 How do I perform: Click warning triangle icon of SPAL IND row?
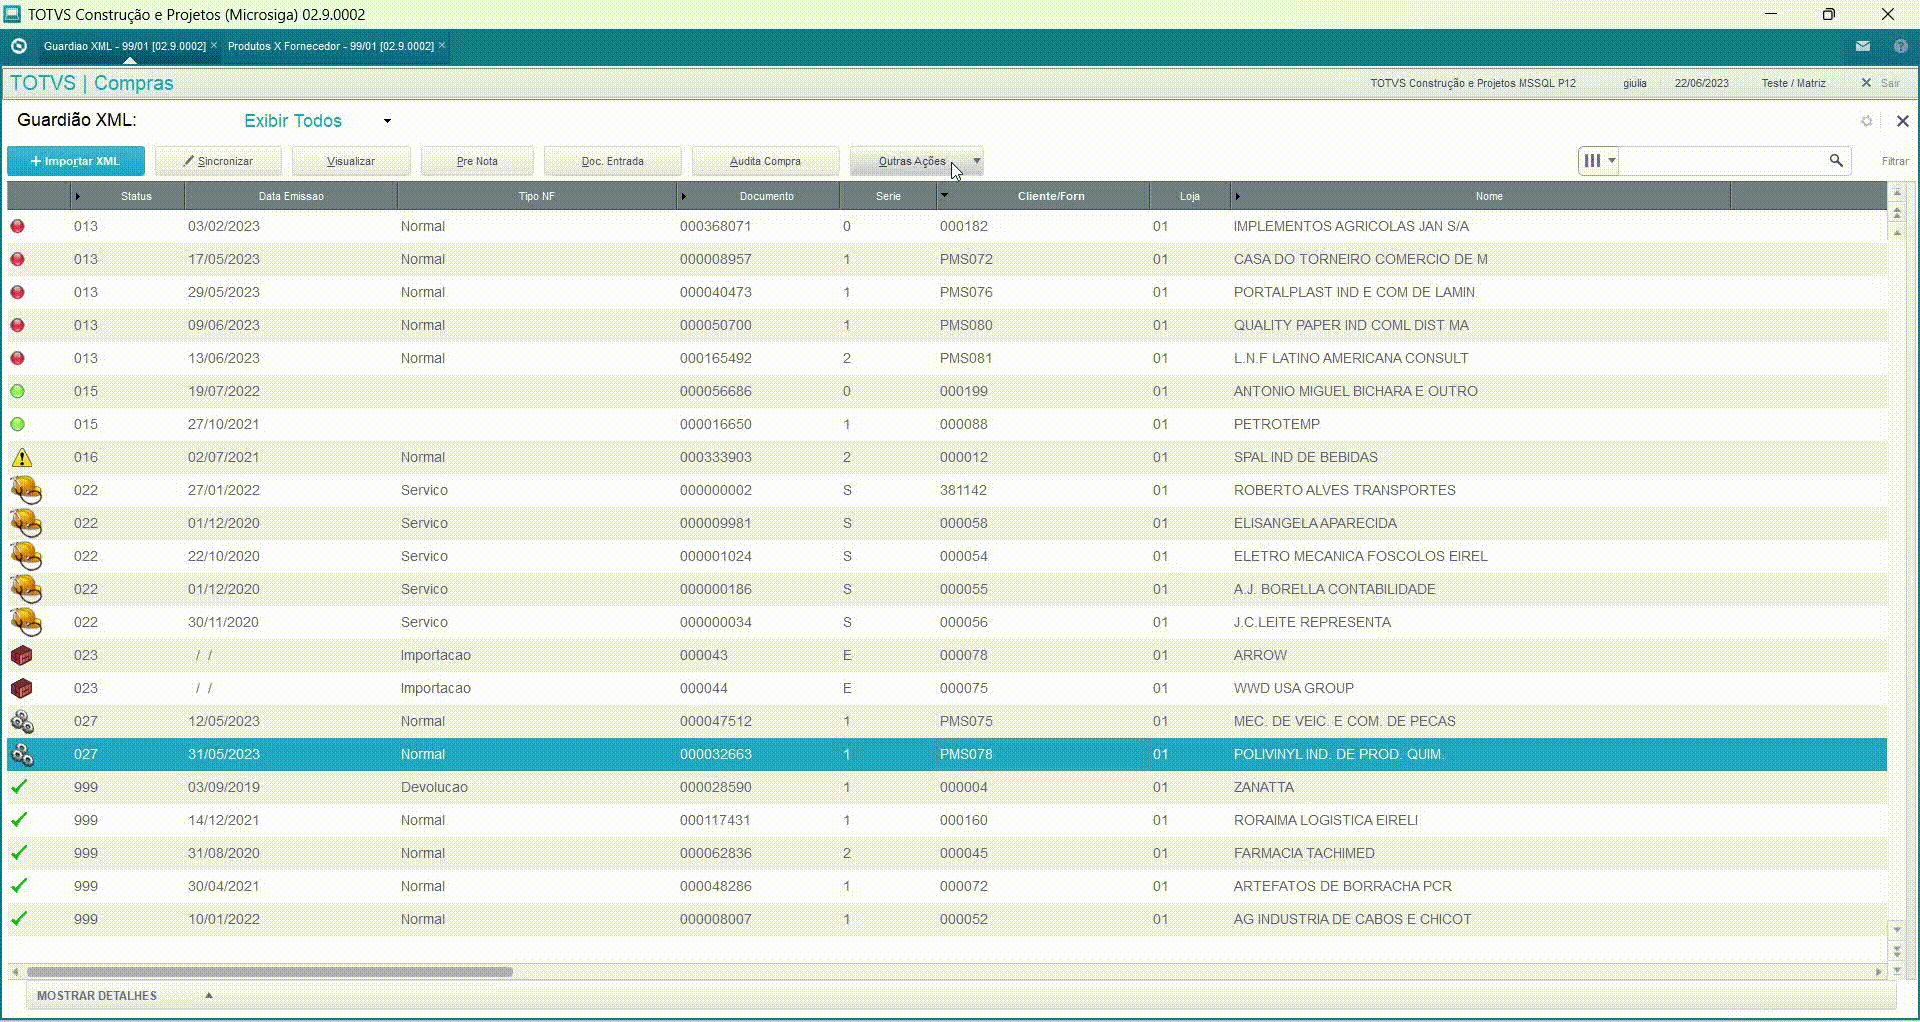pyautogui.click(x=21, y=457)
